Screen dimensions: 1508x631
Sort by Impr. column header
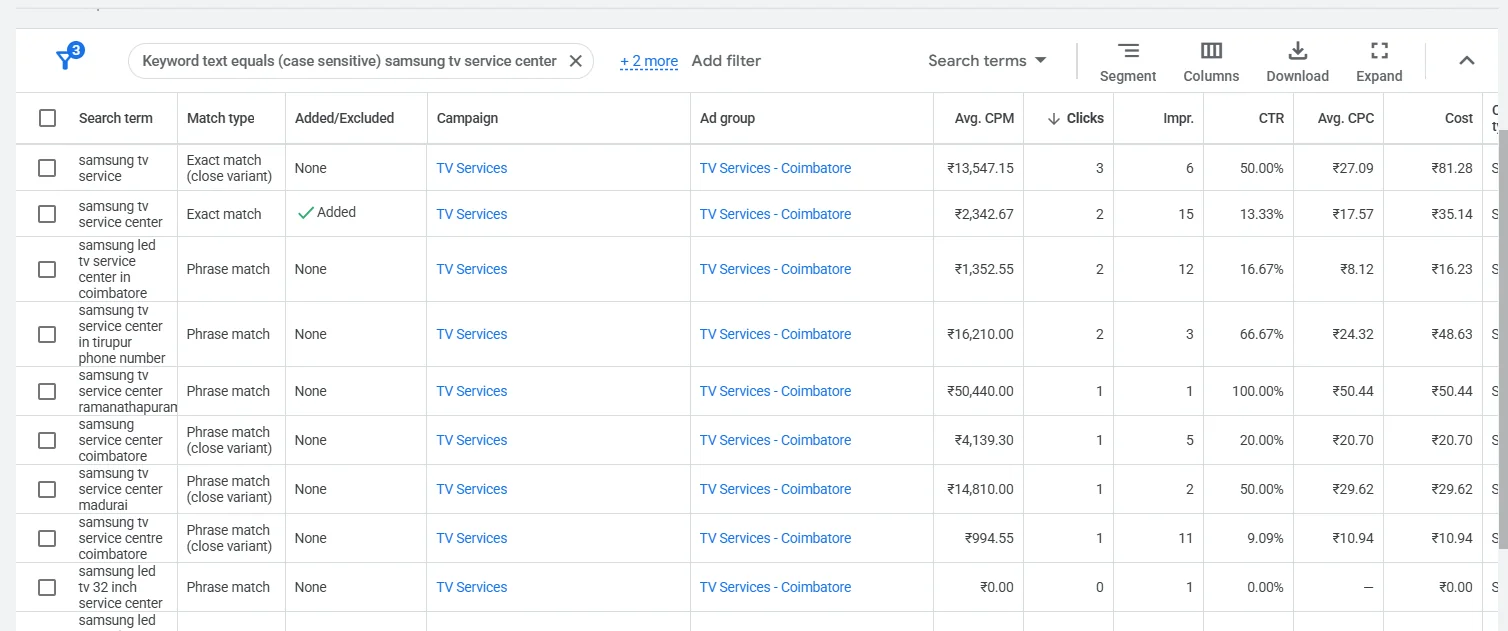coord(1178,118)
